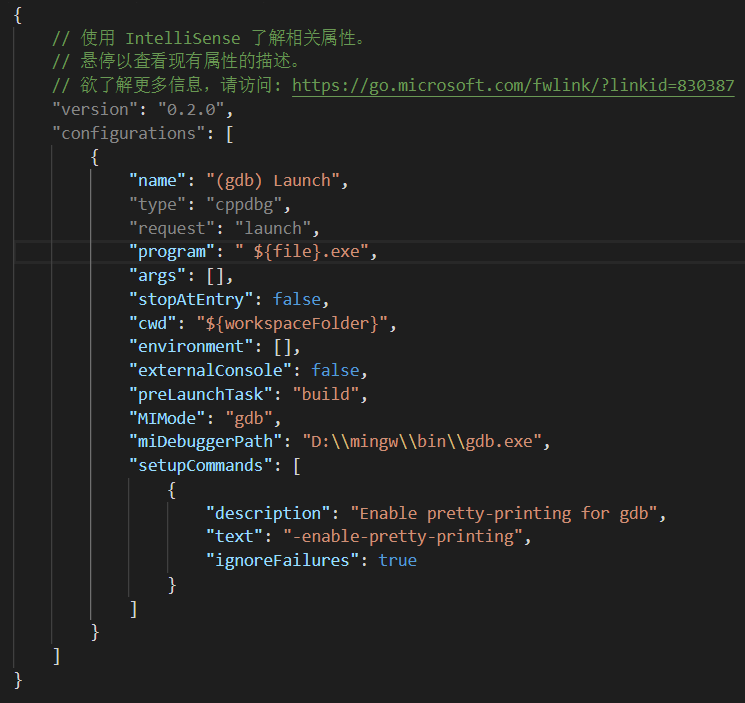This screenshot has width=745, height=703.
Task: Click the "cwd" property key
Action: (153, 323)
